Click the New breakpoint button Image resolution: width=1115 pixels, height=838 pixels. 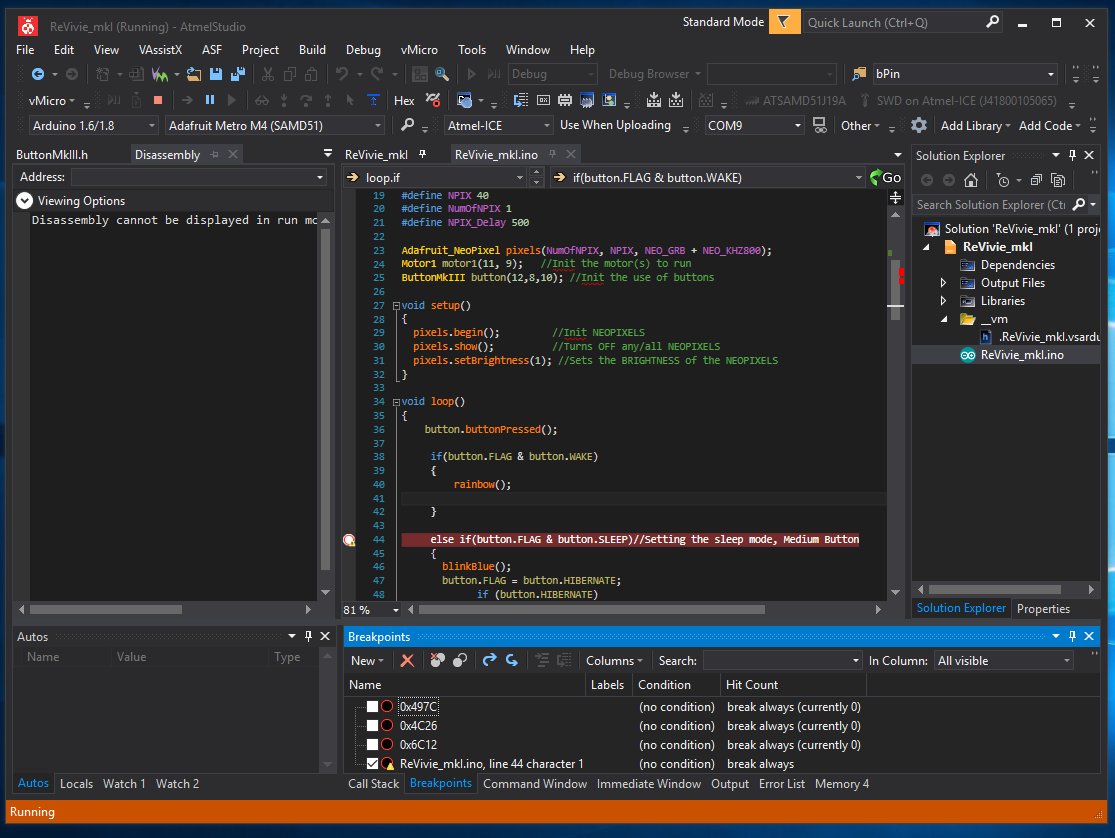pyautogui.click(x=367, y=661)
